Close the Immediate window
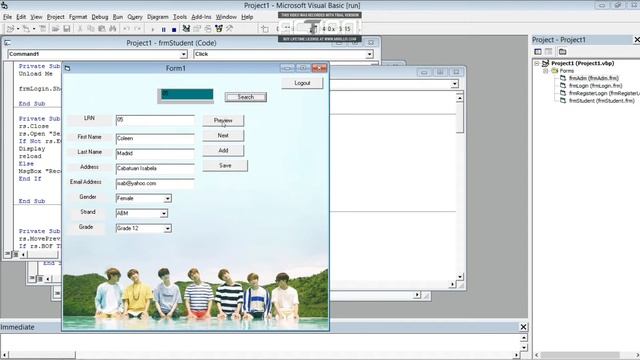 (523, 327)
